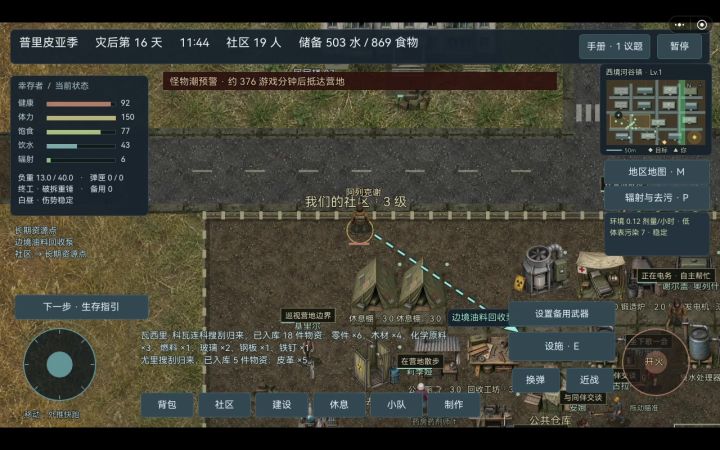
Task: Reload with the 换弹 button
Action: click(535, 380)
